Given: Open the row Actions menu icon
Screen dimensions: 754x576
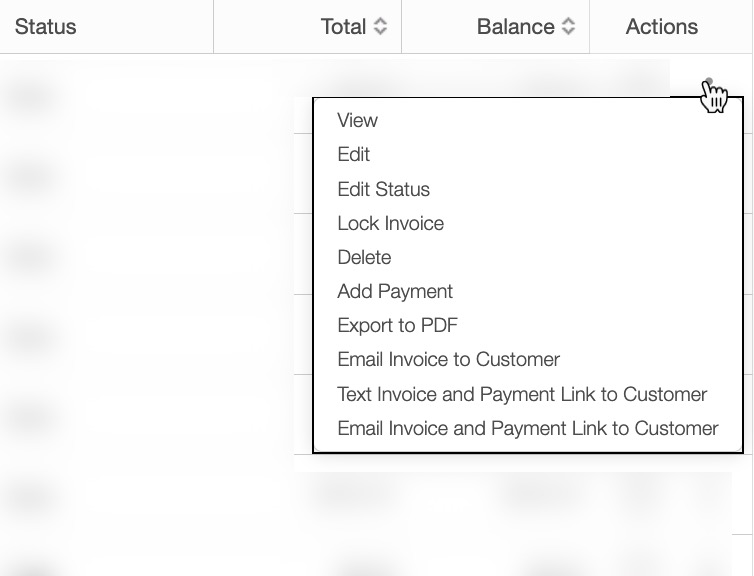Looking at the screenshot, I should [709, 84].
